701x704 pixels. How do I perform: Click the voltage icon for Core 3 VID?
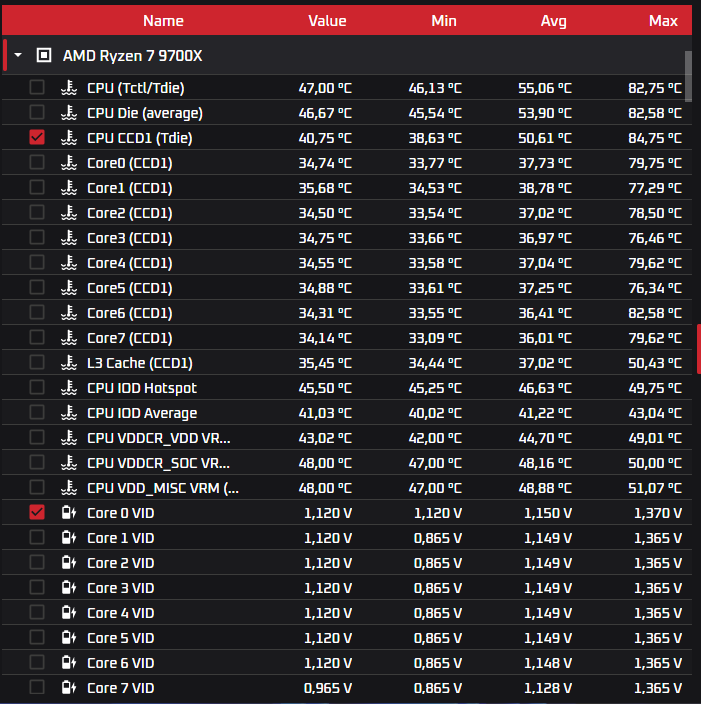69,588
